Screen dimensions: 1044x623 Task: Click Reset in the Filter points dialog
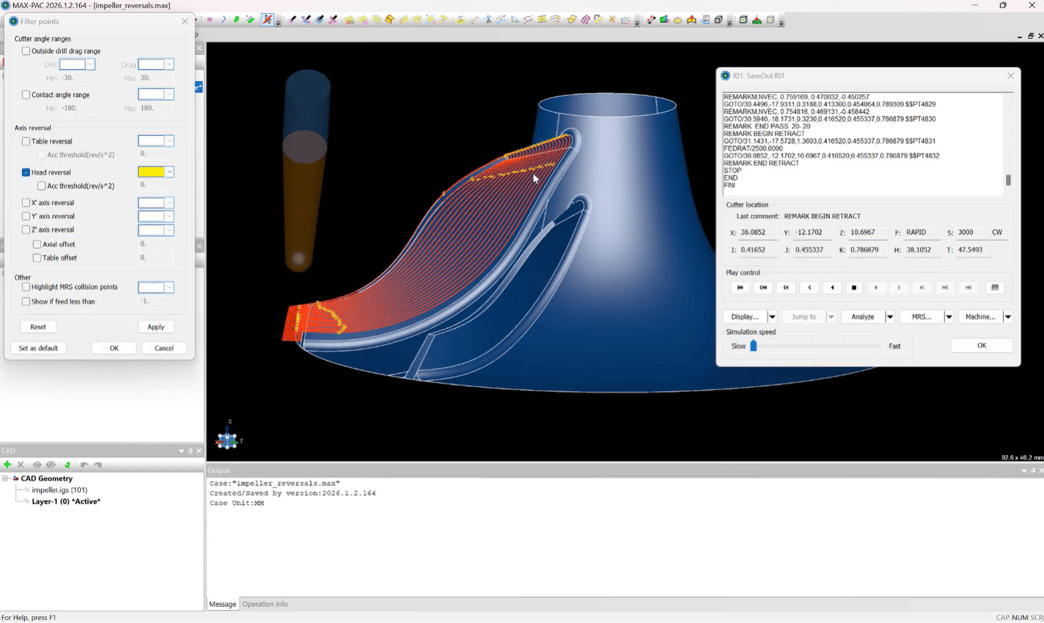38,327
